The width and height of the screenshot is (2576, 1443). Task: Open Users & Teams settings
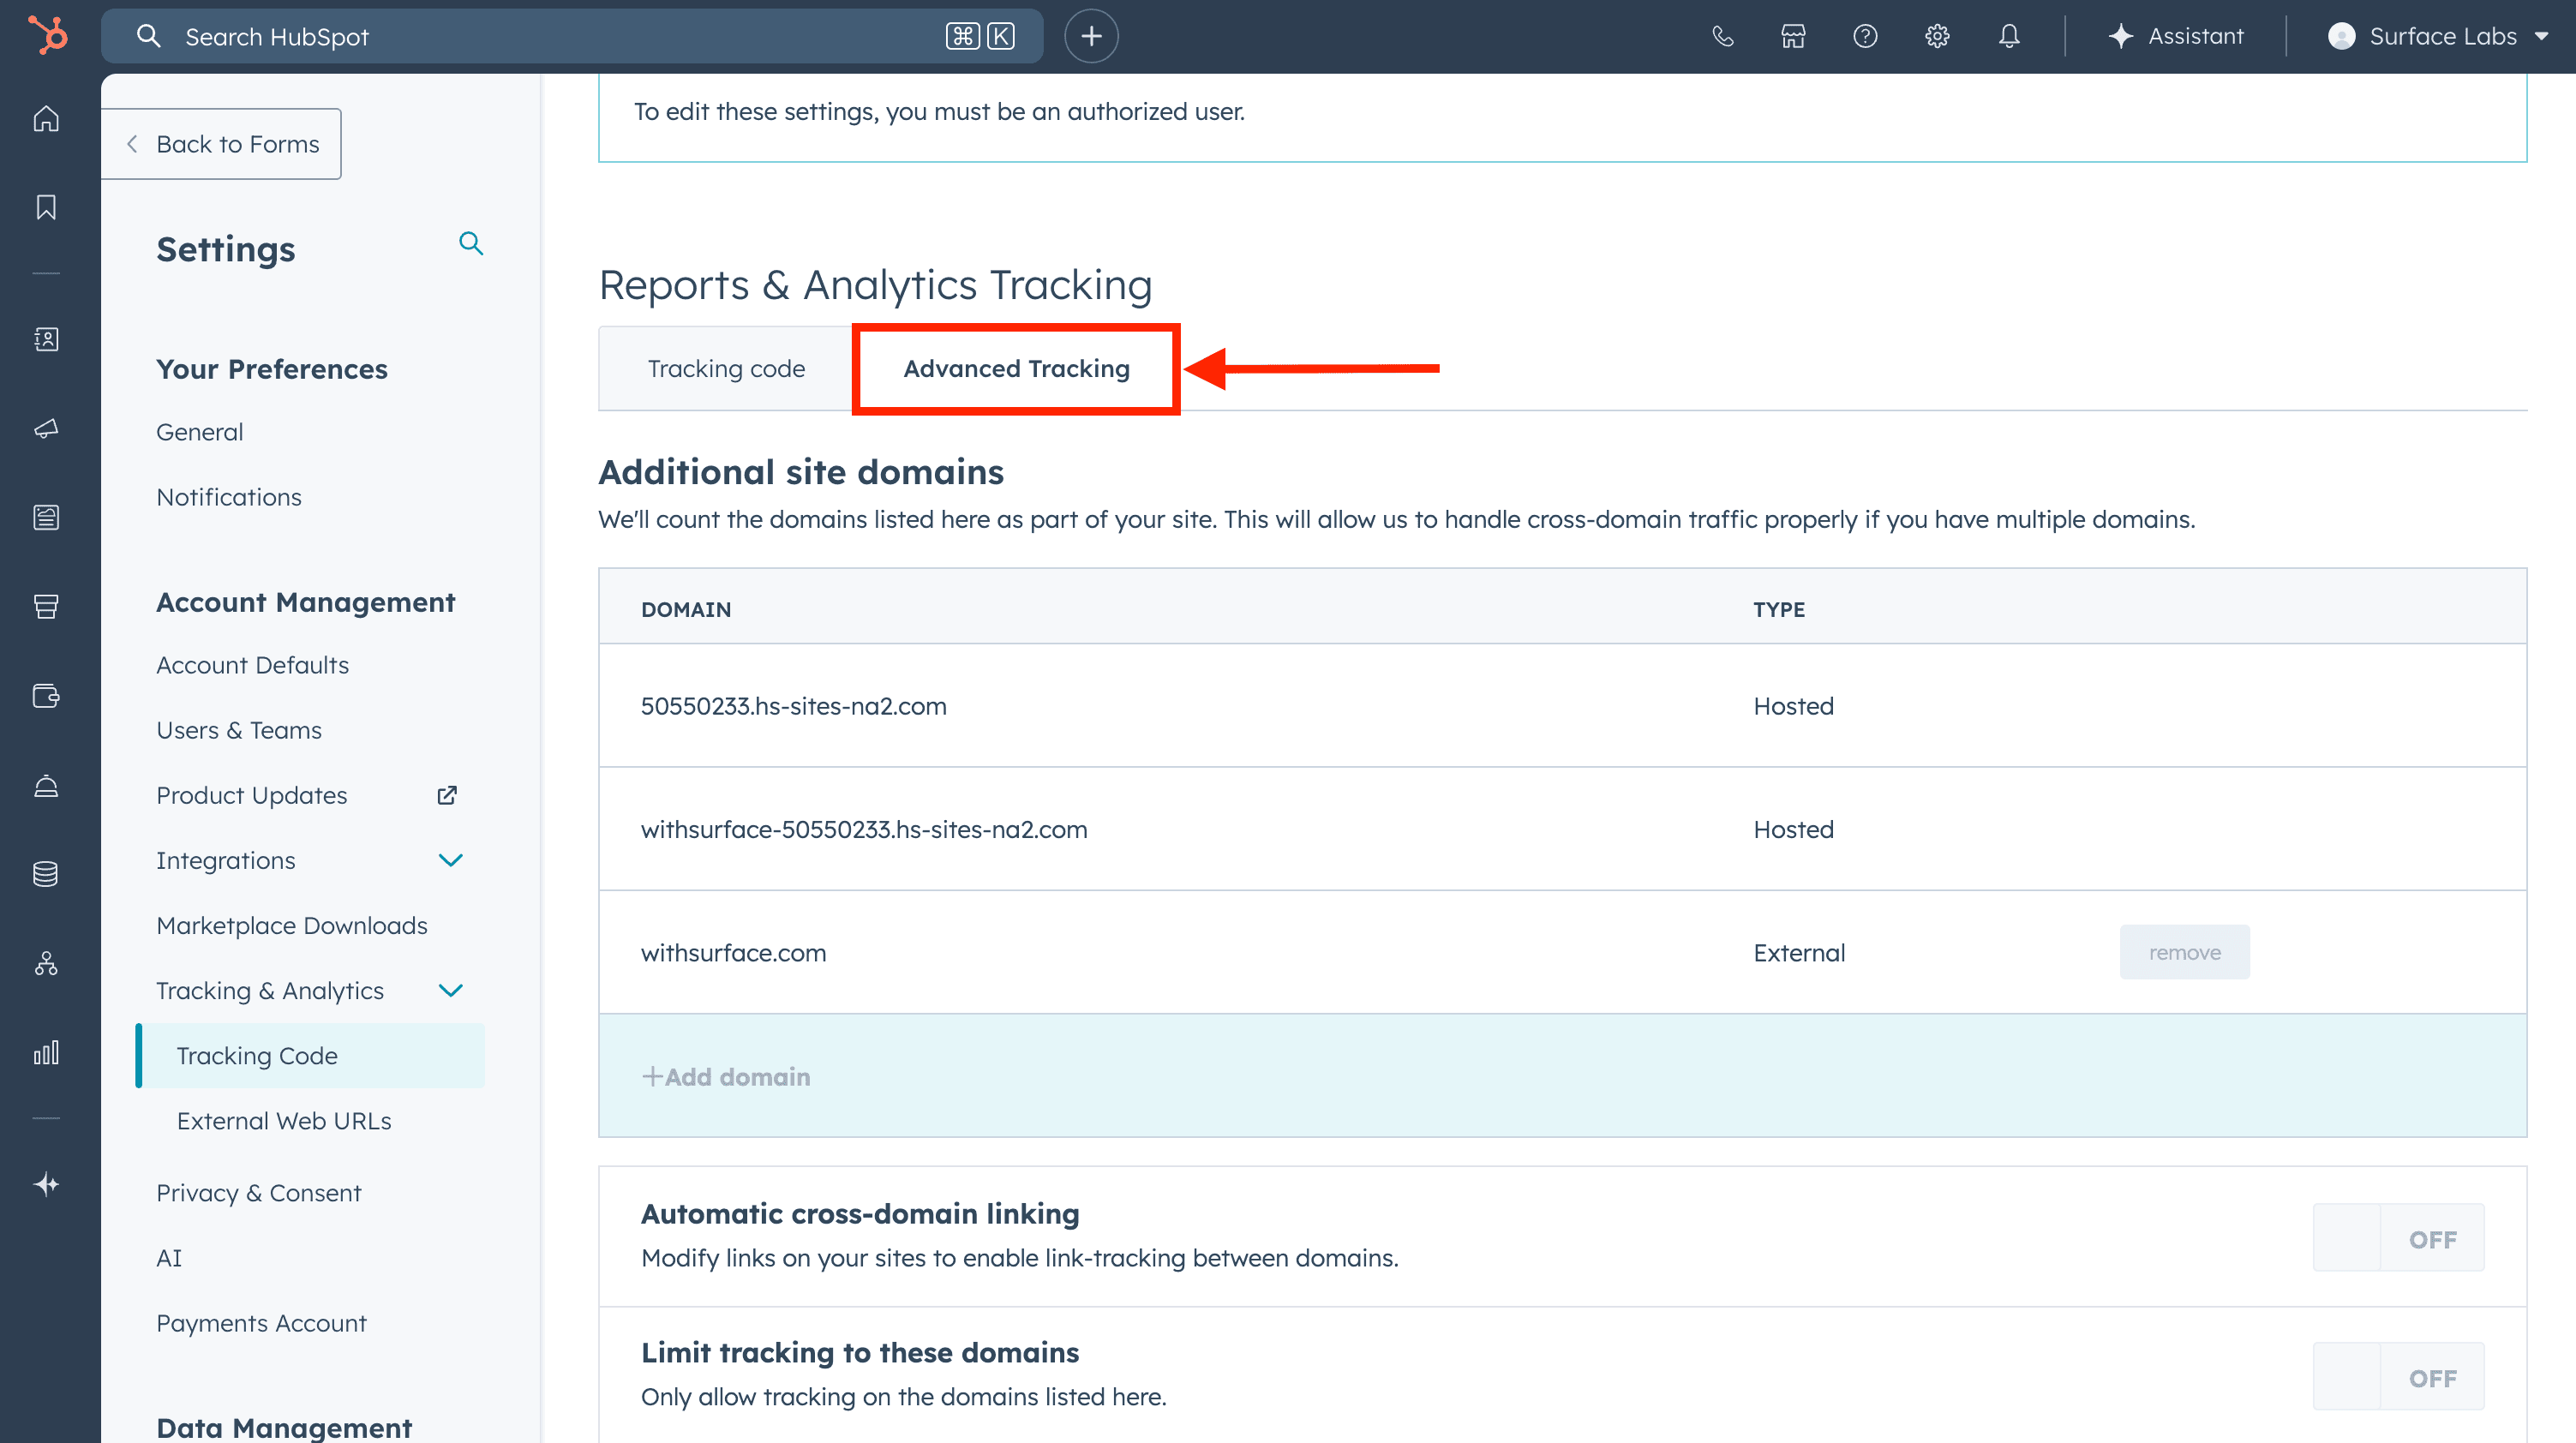click(239, 730)
